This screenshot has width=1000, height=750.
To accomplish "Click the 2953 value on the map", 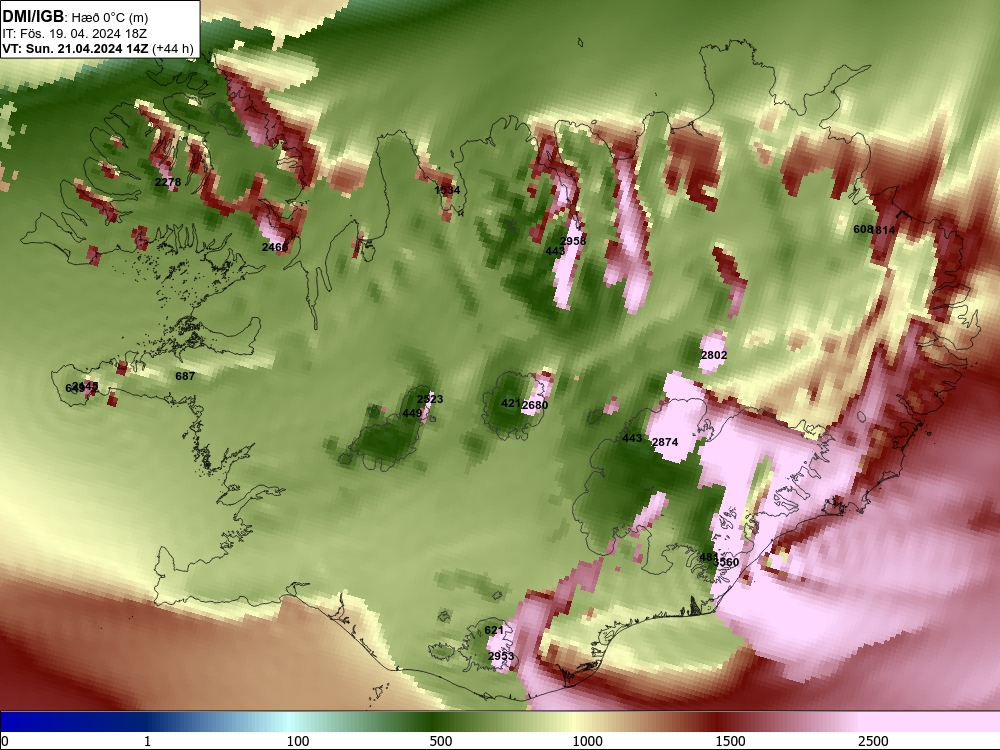I will tap(501, 656).
